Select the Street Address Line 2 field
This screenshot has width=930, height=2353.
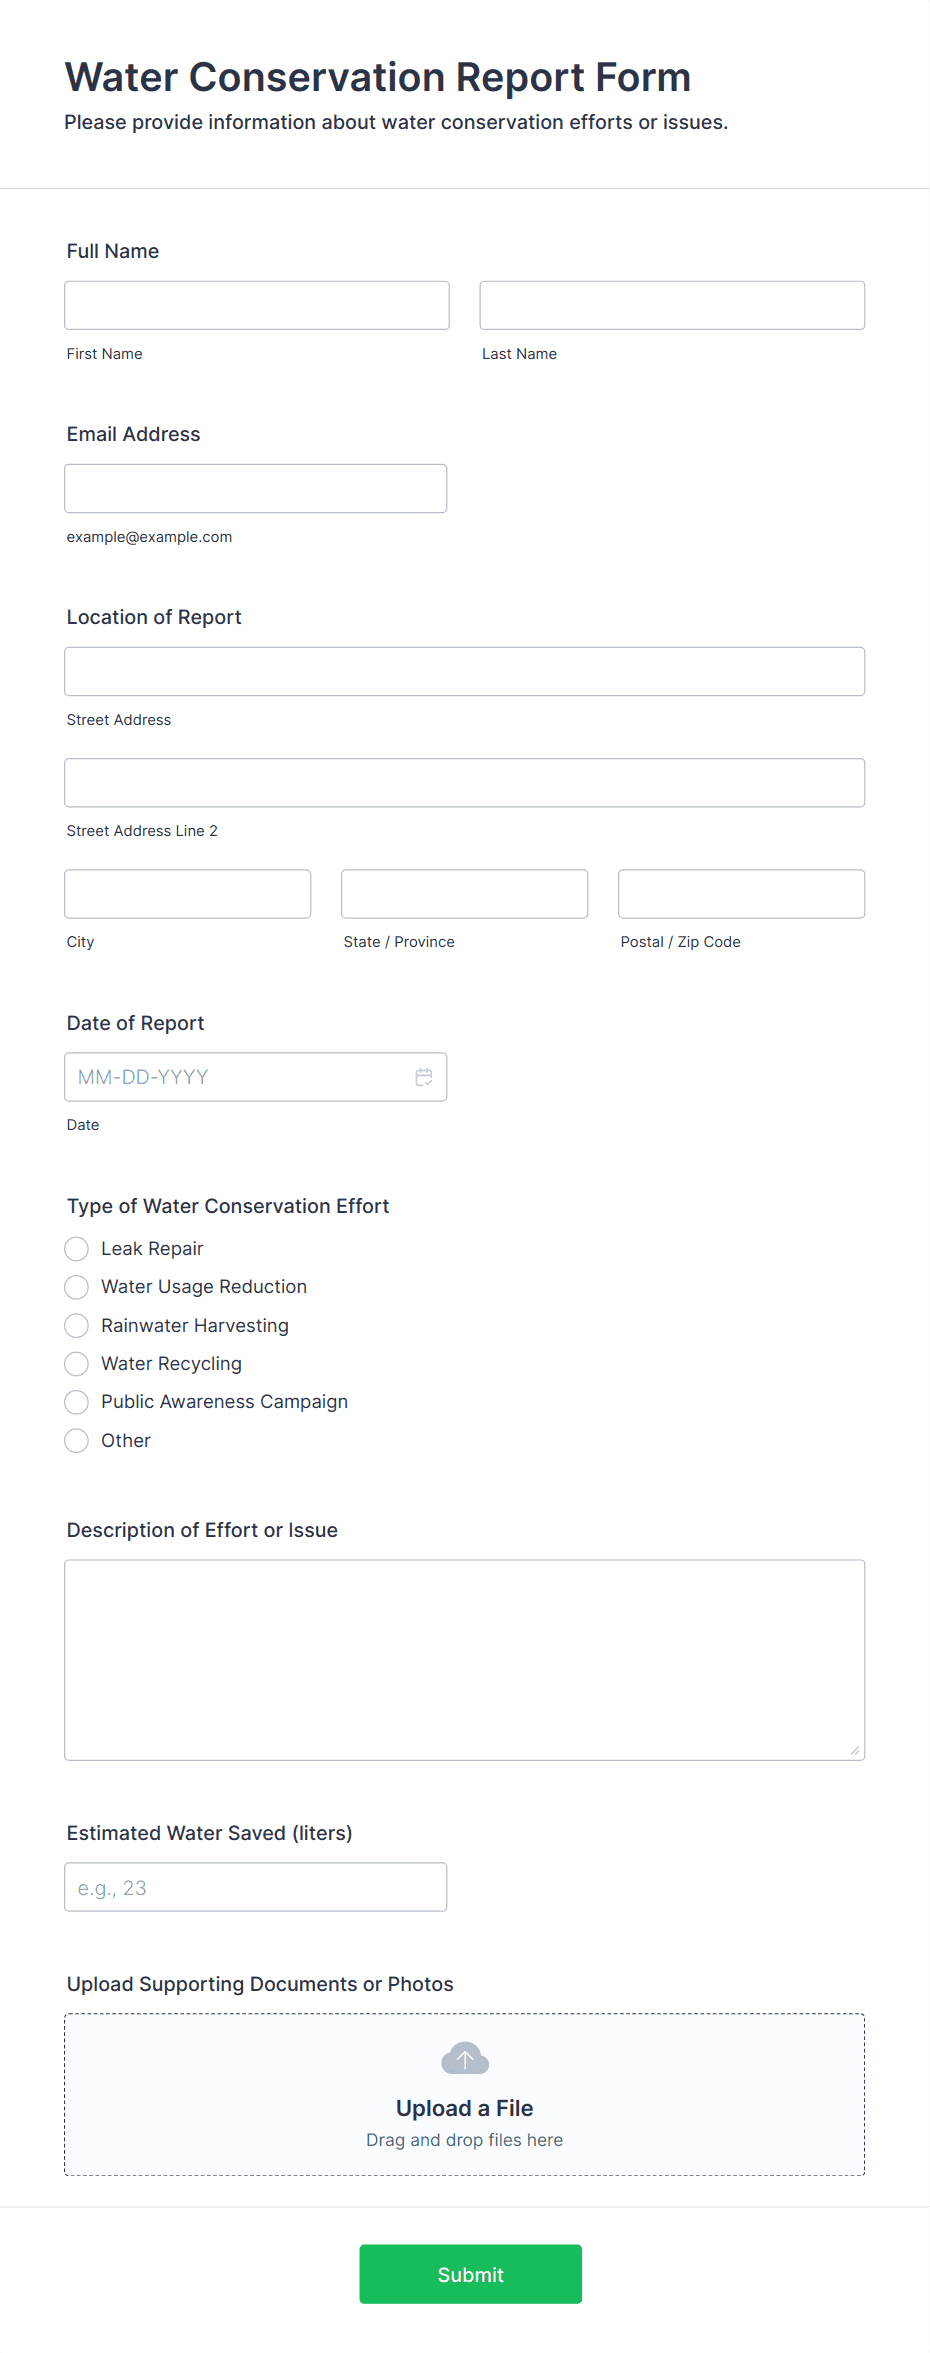464,782
